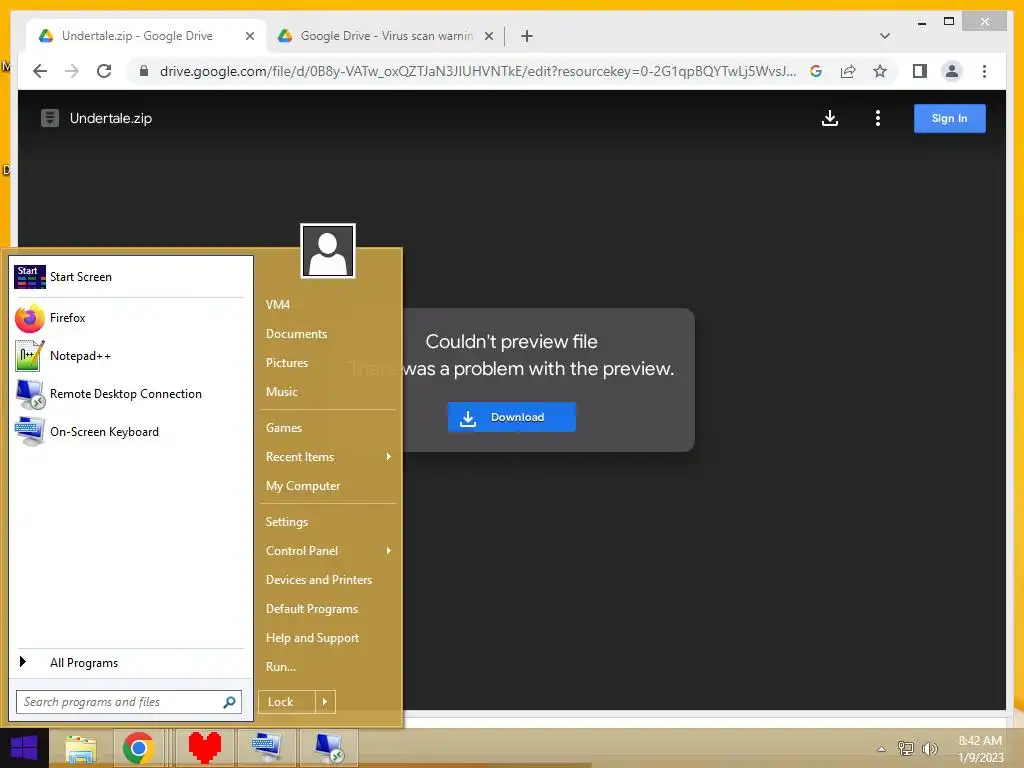The image size is (1024, 768).
Task: Reload the current page
Action: (x=104, y=71)
